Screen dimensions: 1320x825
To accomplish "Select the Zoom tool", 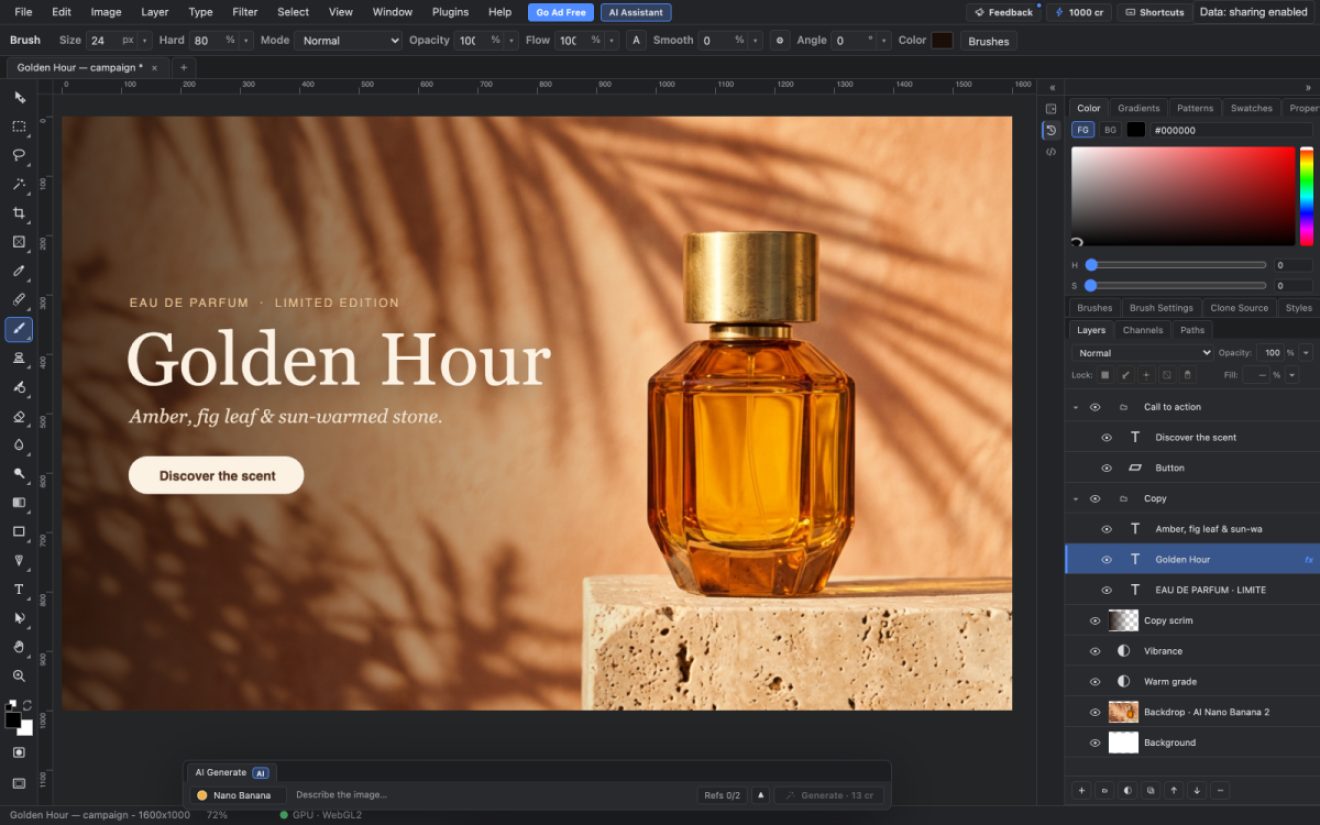I will (19, 676).
